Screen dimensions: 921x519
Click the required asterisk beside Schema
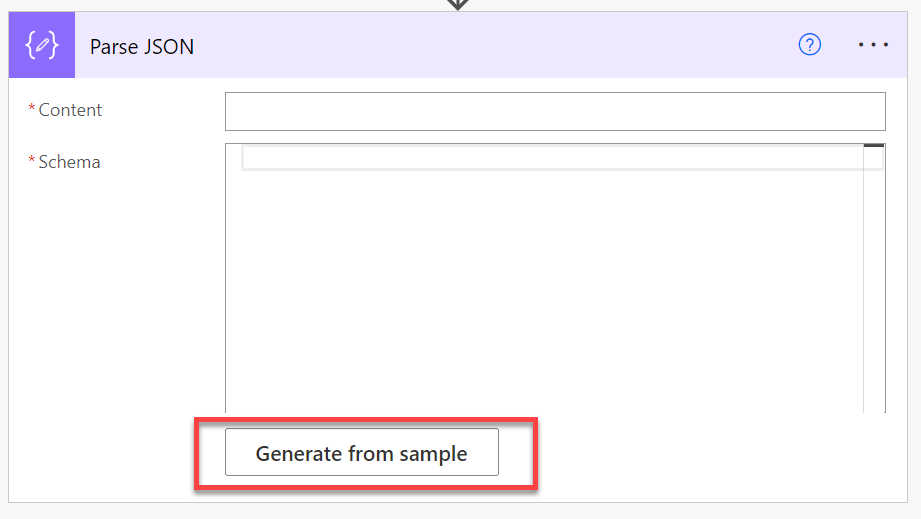[x=32, y=161]
